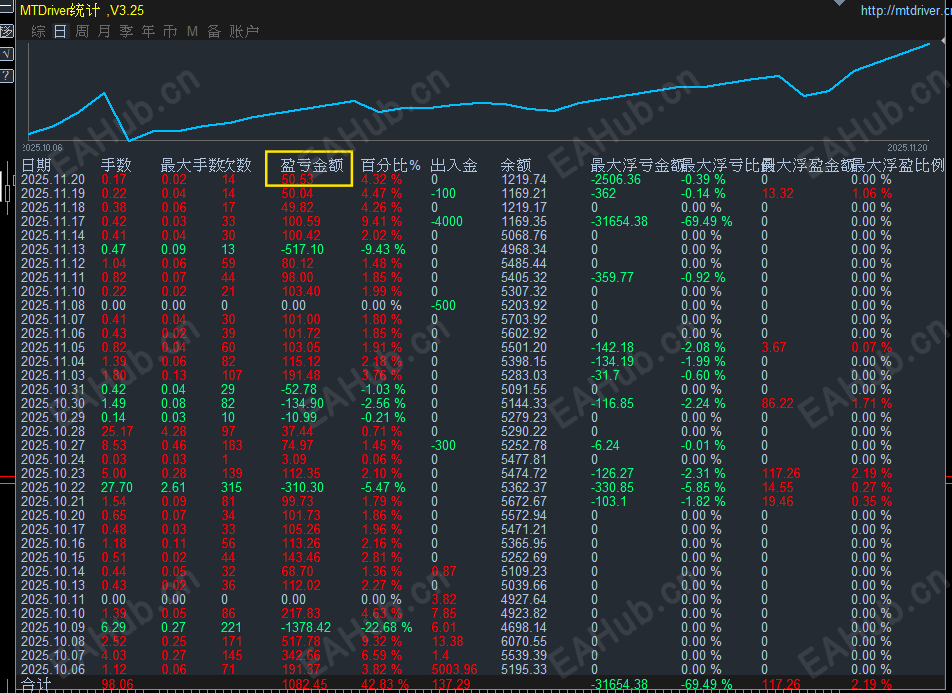Viewport: 952px width, 693px height.
Task: Click the 2025.10.06 start label under the chart
Action: click(42, 148)
